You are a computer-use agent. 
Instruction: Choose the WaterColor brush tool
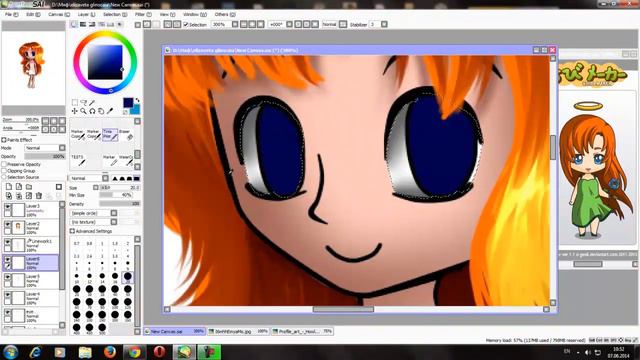tap(126, 160)
